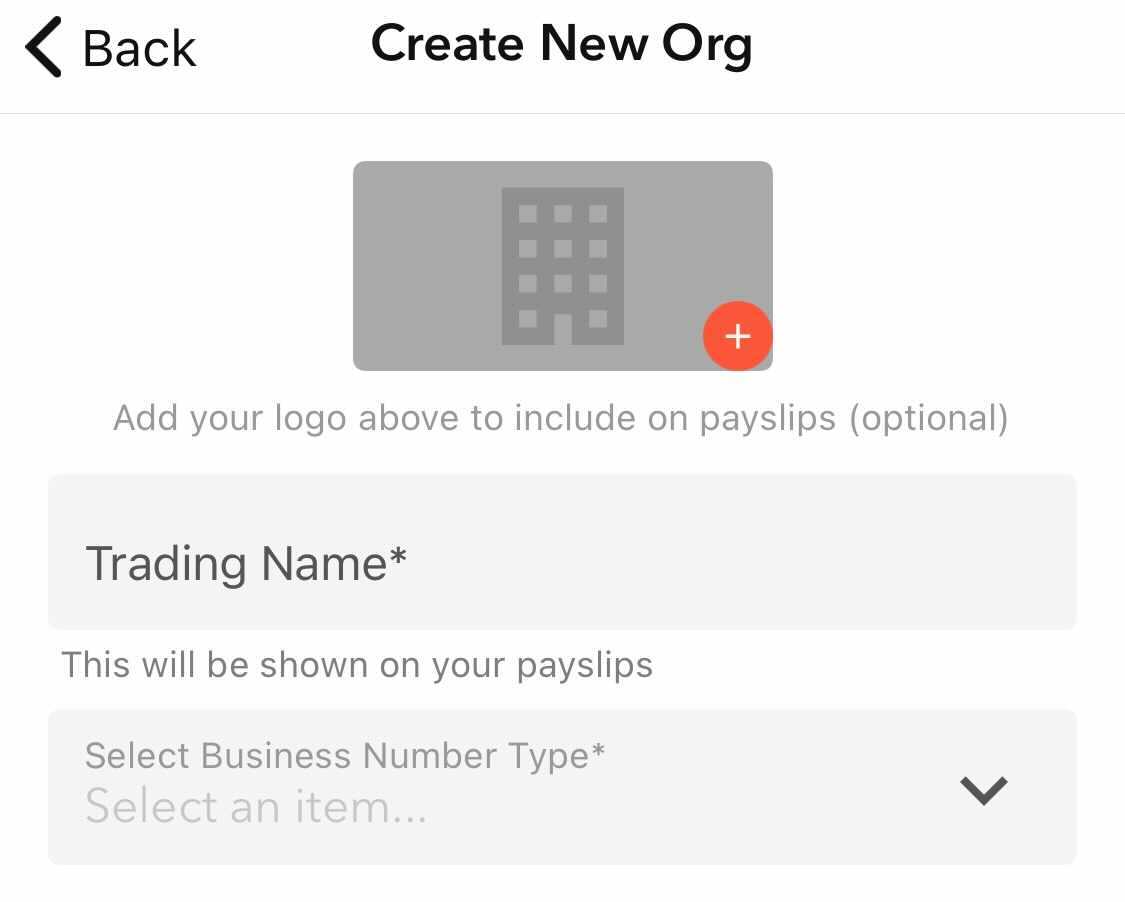Tap the orange plus add-logo button
Screen dimensions: 1125x902
pyautogui.click(x=737, y=336)
